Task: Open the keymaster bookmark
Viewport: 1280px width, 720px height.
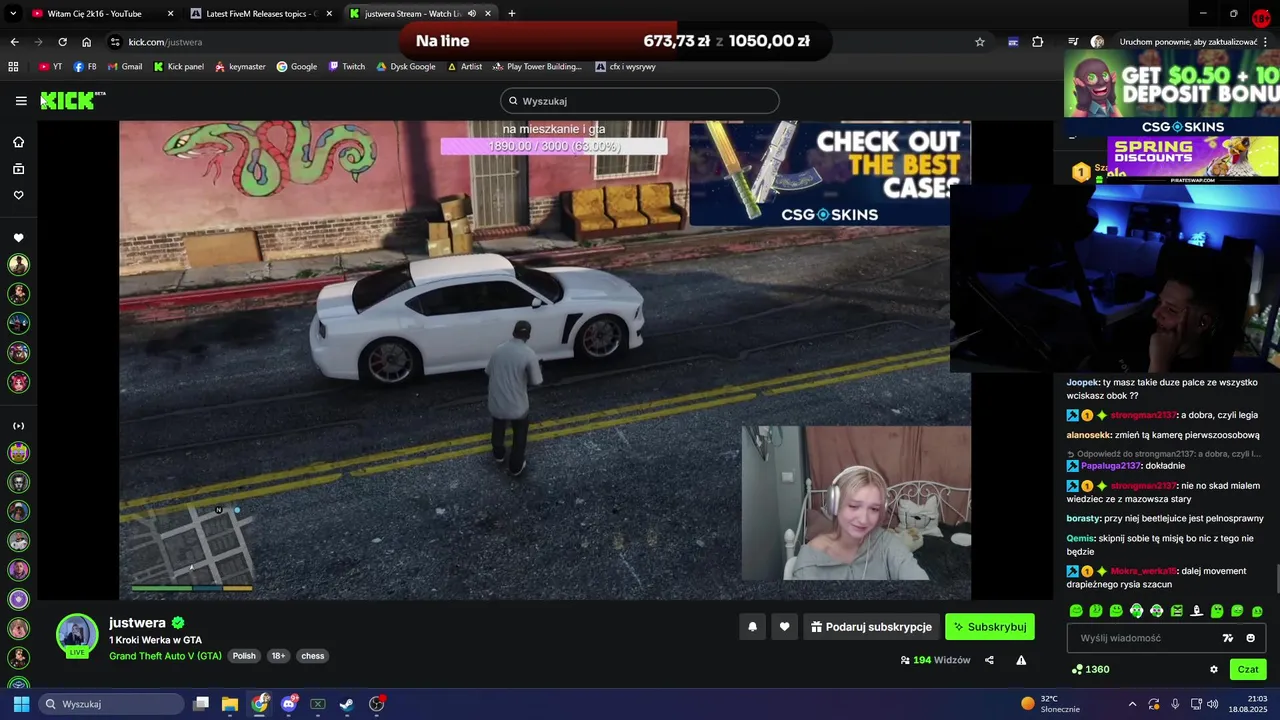Action: click(x=240, y=67)
